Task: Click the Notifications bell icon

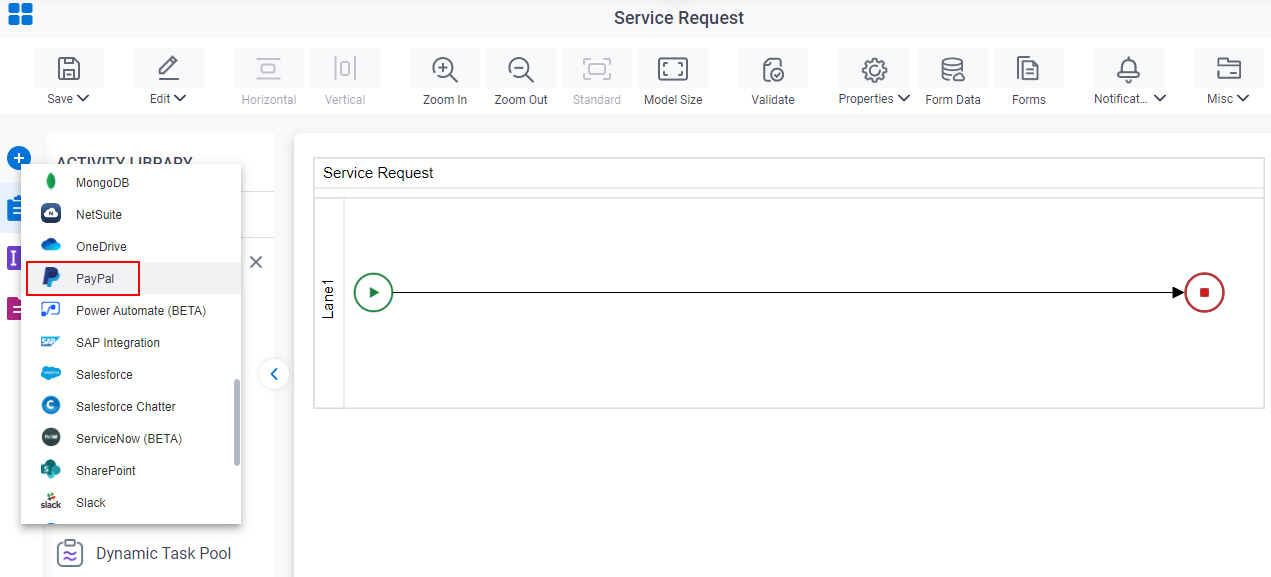Action: (1129, 69)
